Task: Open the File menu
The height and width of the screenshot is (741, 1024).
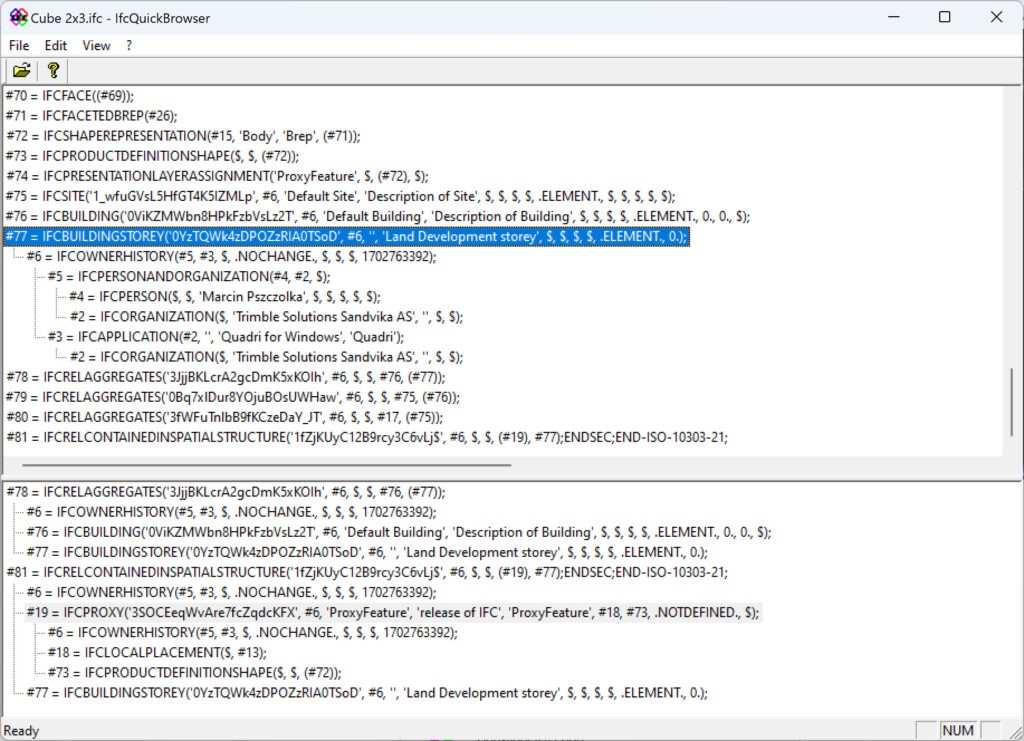Action: coord(18,45)
